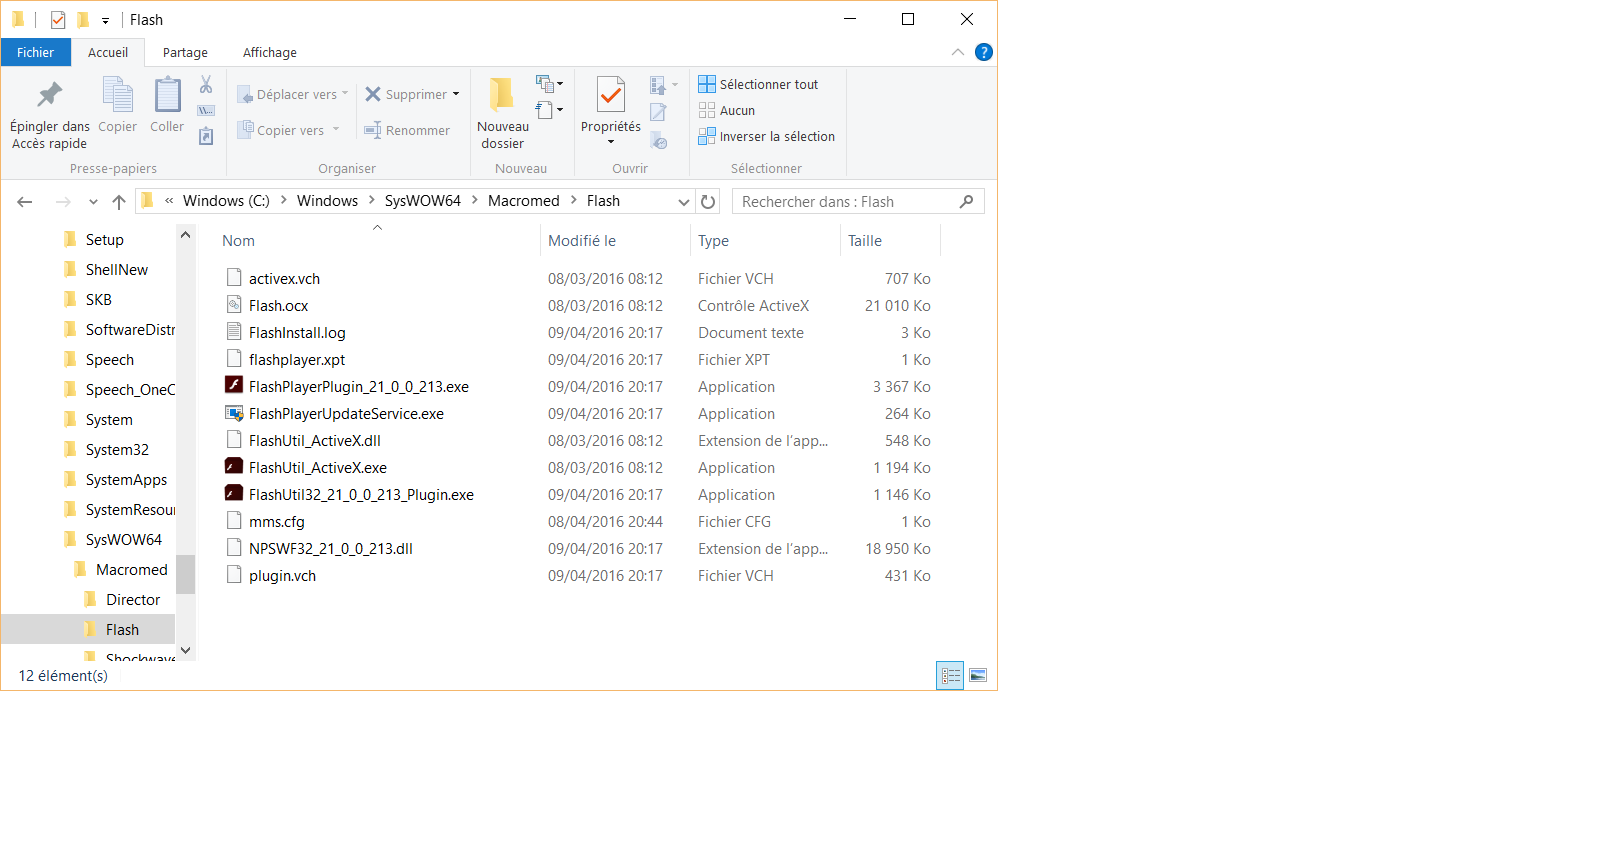
Task: Switch to large icons view in status bar
Action: pos(978,676)
